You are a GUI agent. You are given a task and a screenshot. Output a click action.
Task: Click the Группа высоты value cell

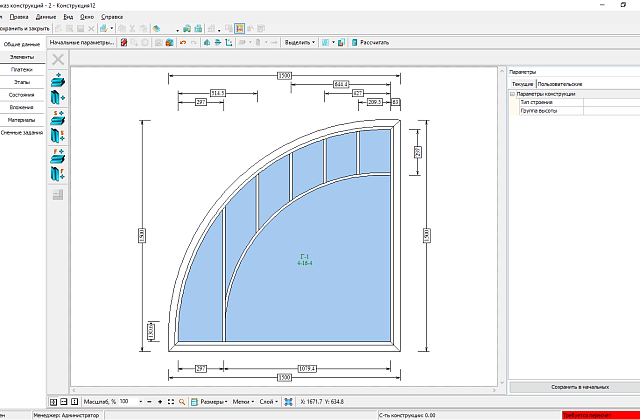pyautogui.click(x=611, y=111)
